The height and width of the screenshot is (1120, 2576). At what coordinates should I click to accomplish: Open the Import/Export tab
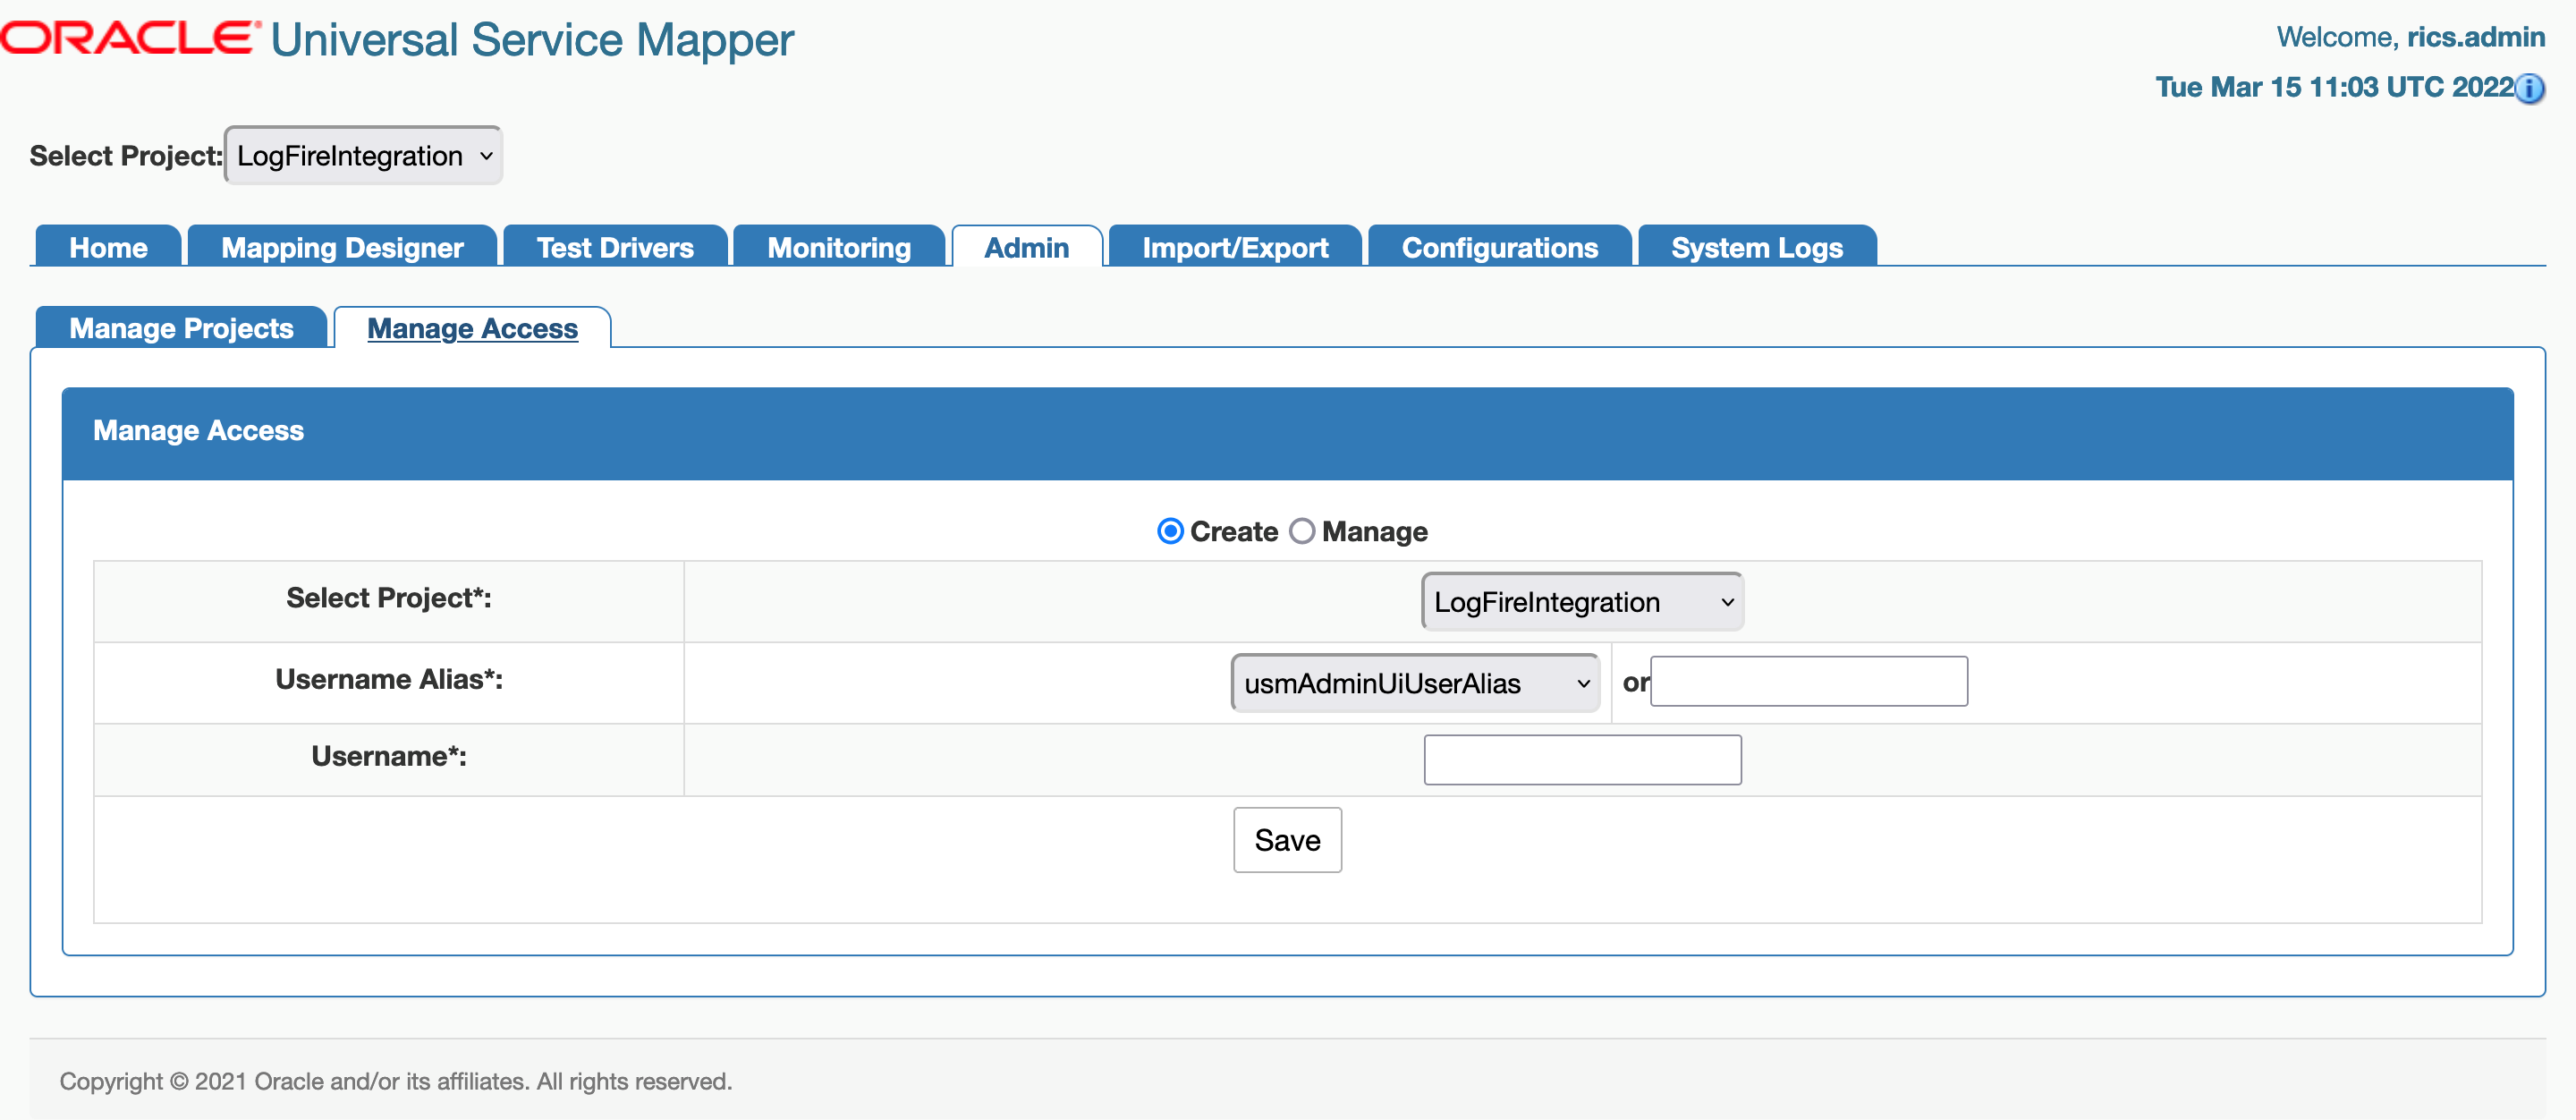click(x=1235, y=247)
